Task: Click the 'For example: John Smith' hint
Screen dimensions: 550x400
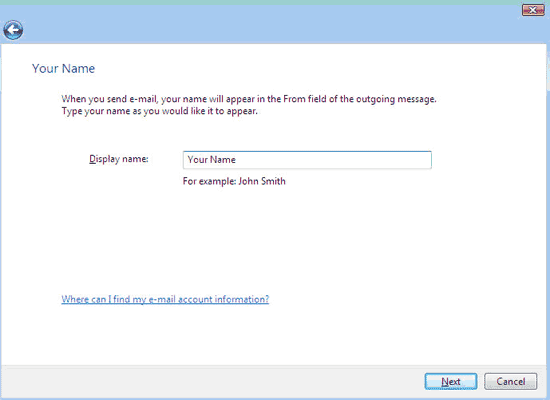Action: 234,181
